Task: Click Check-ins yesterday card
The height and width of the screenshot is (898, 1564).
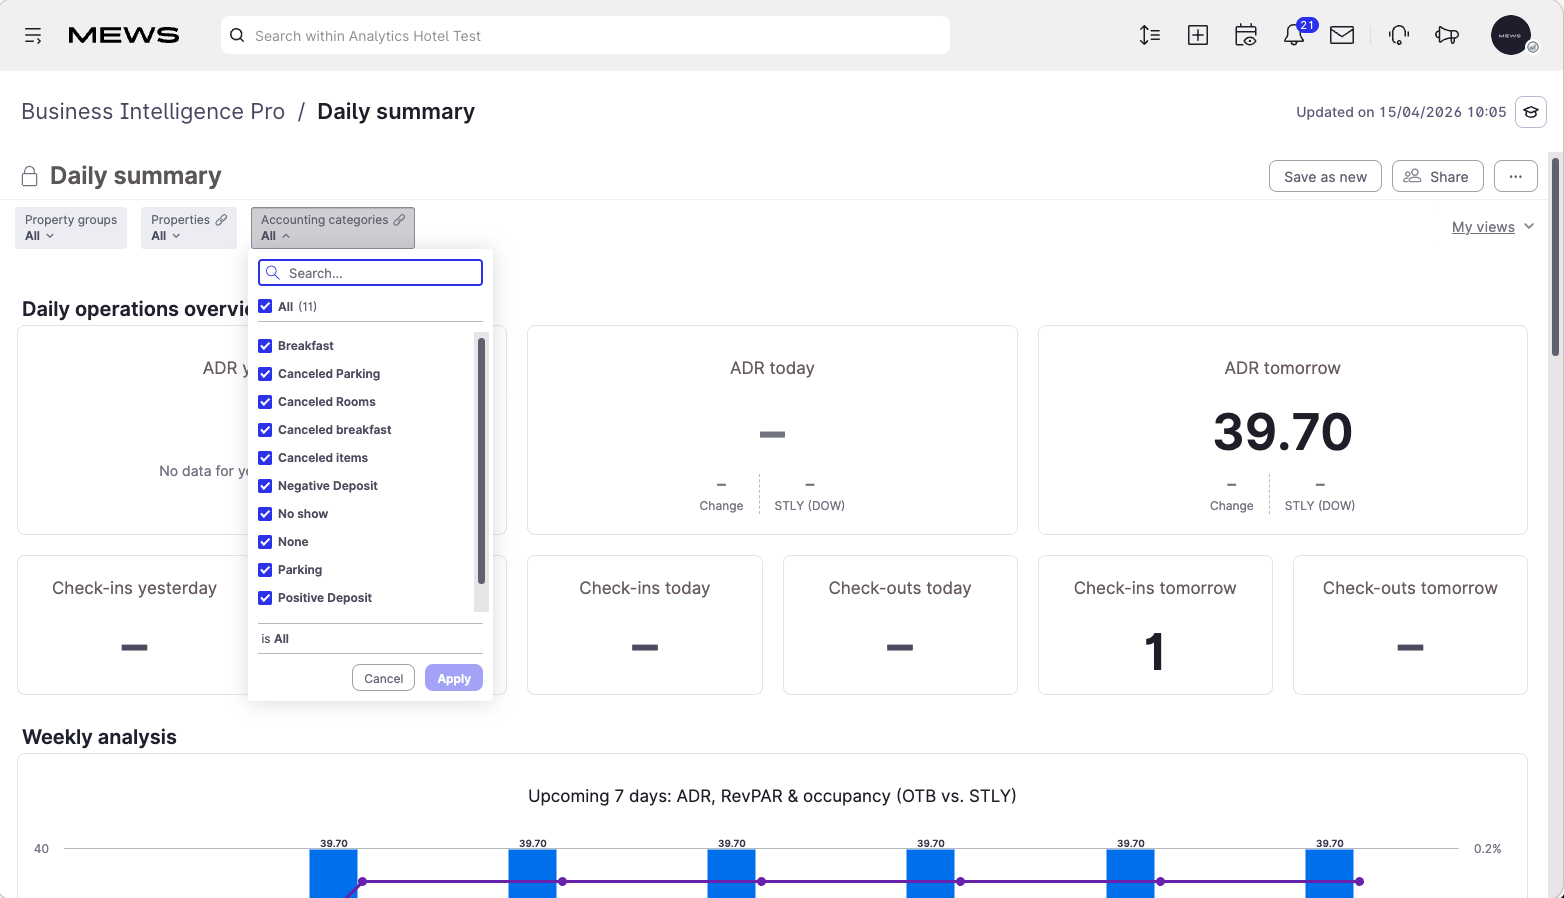Action: pos(133,625)
